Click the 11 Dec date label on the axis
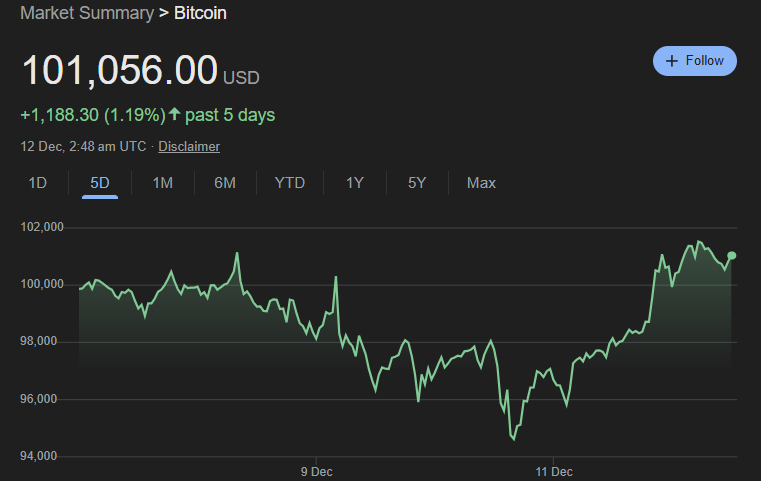The width and height of the screenshot is (761, 481). [x=553, y=470]
